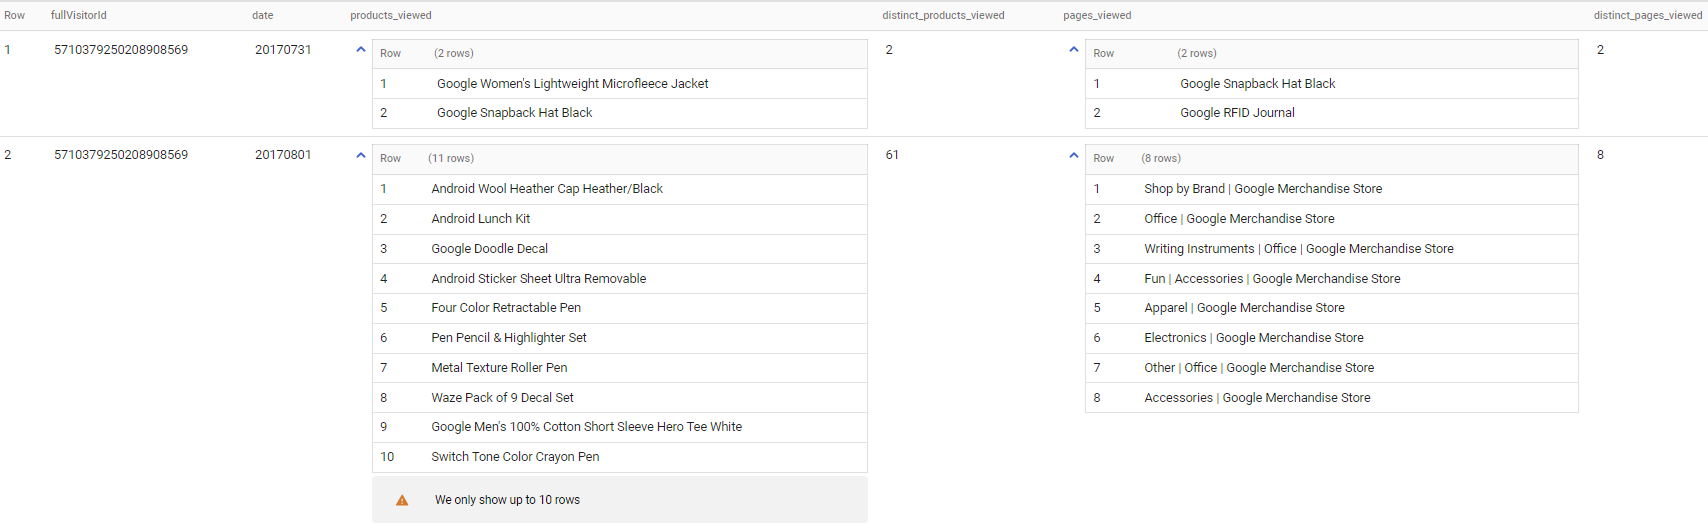Viewport: 1708px width, 529px height.
Task: Click the fullVisitorId column header
Action: (79, 15)
